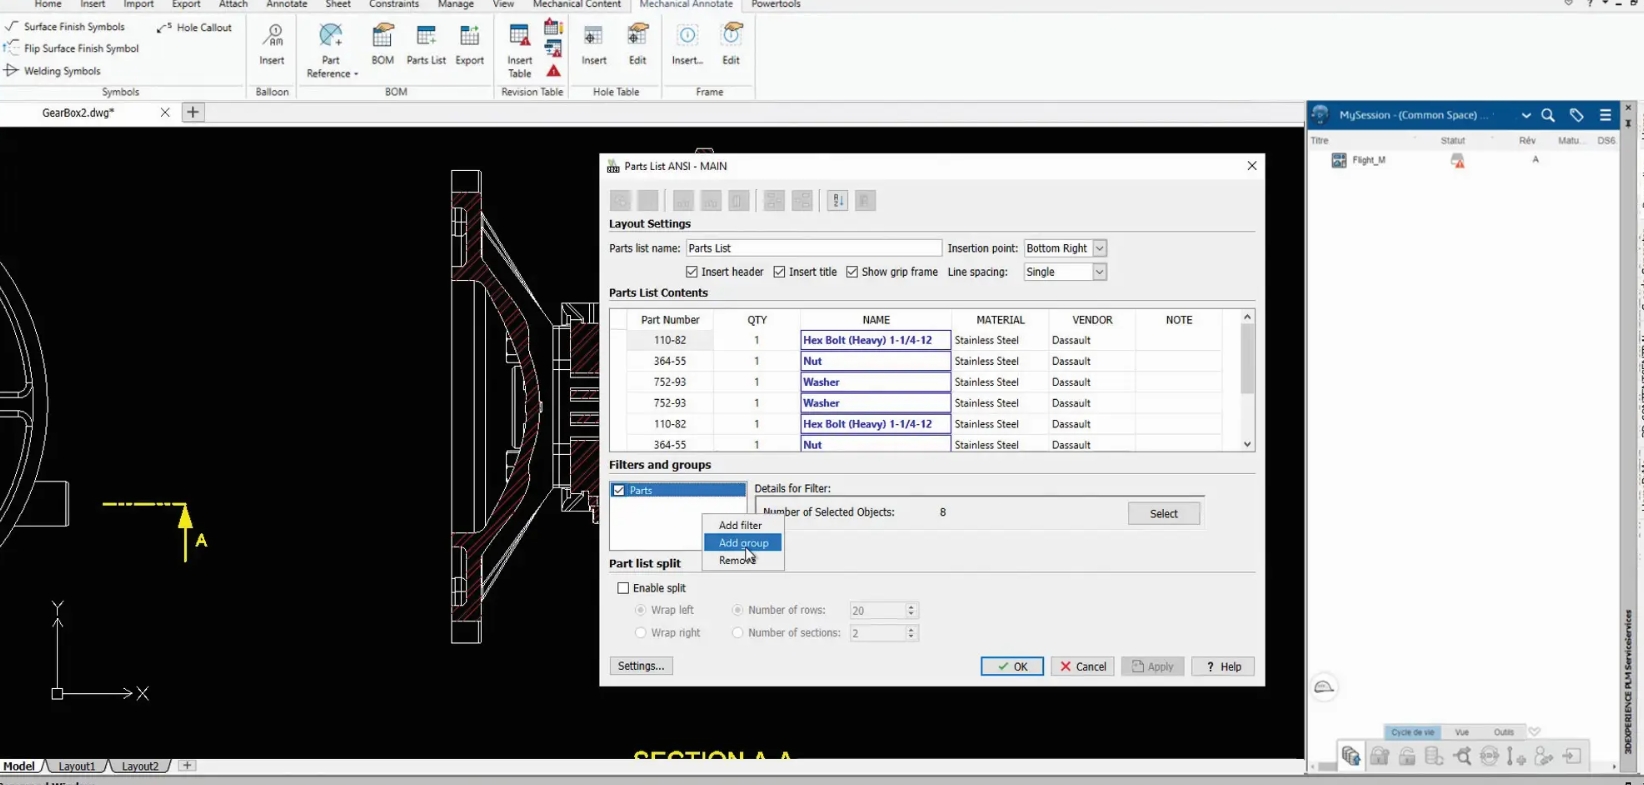Screen dimensions: 1644x785
Task: Choose Add group from context menu
Action: [743, 543]
